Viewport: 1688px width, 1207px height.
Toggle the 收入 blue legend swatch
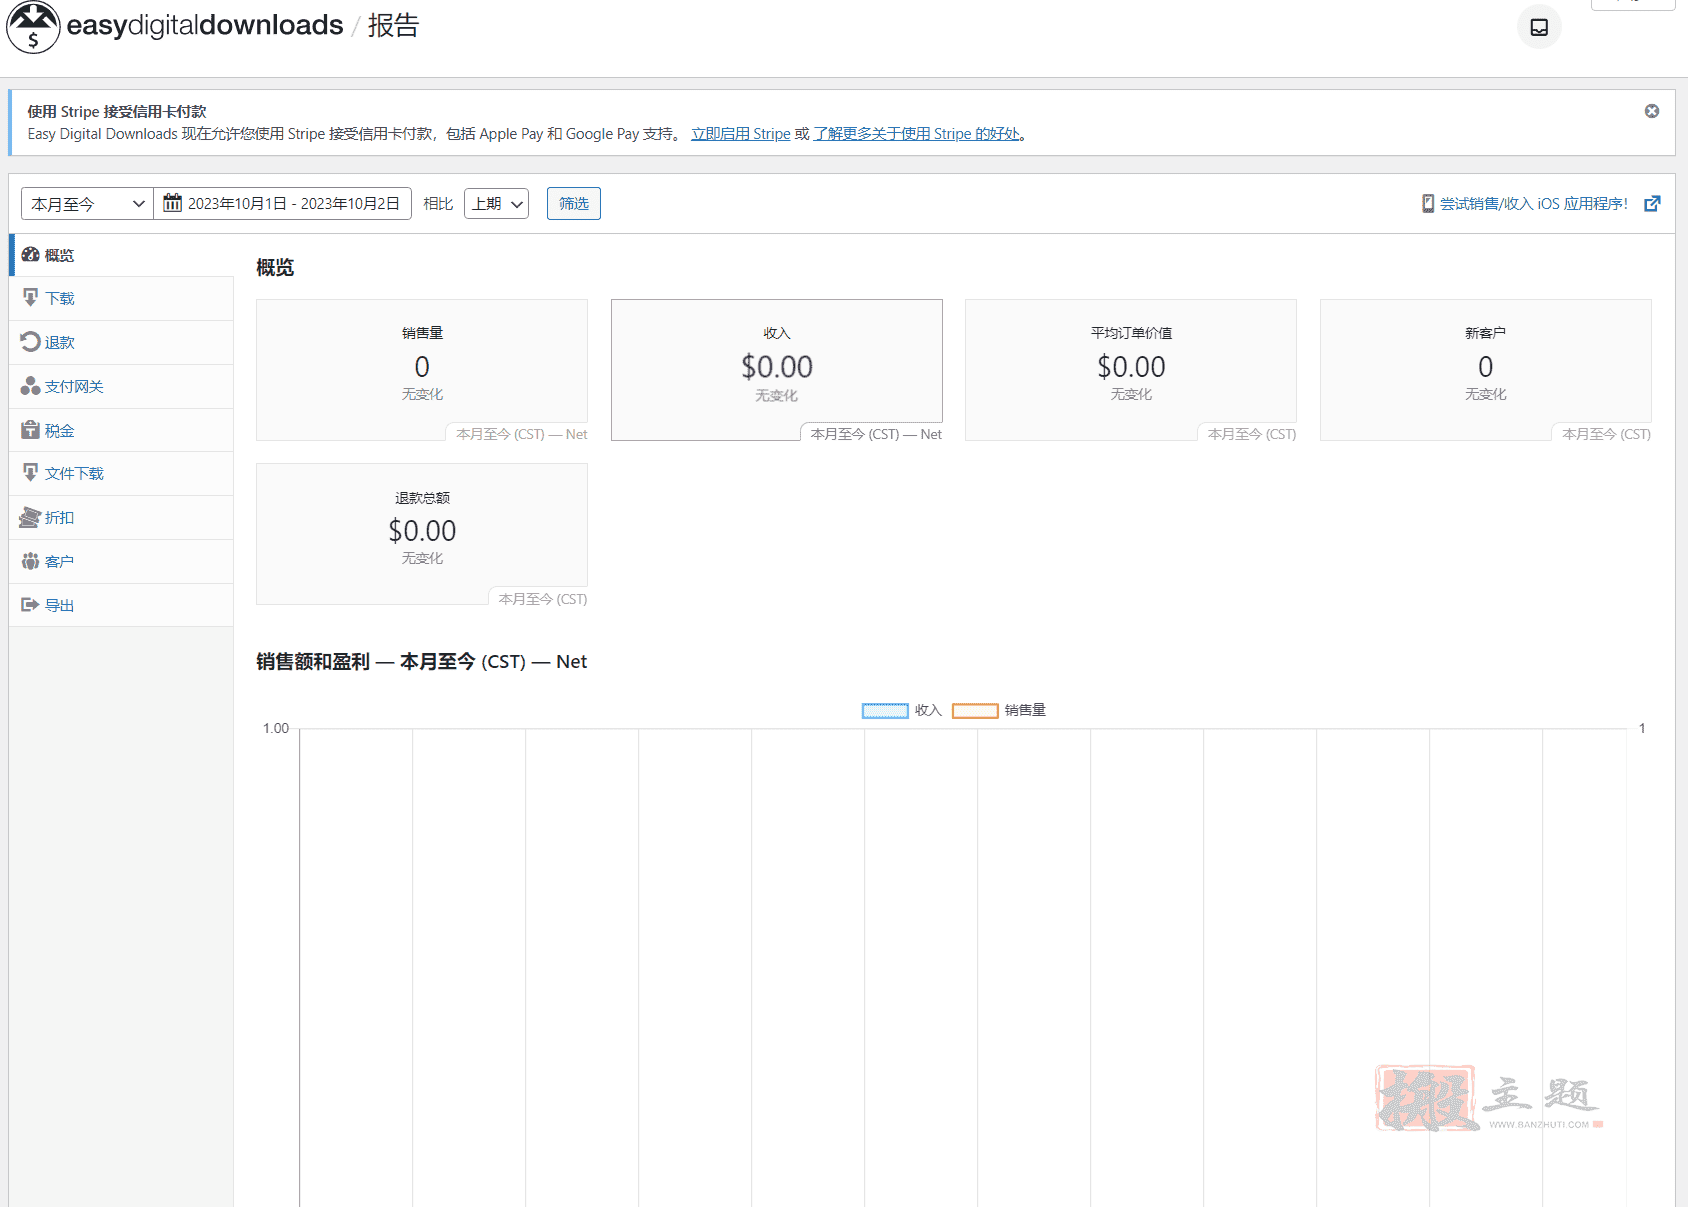pyautogui.click(x=885, y=711)
